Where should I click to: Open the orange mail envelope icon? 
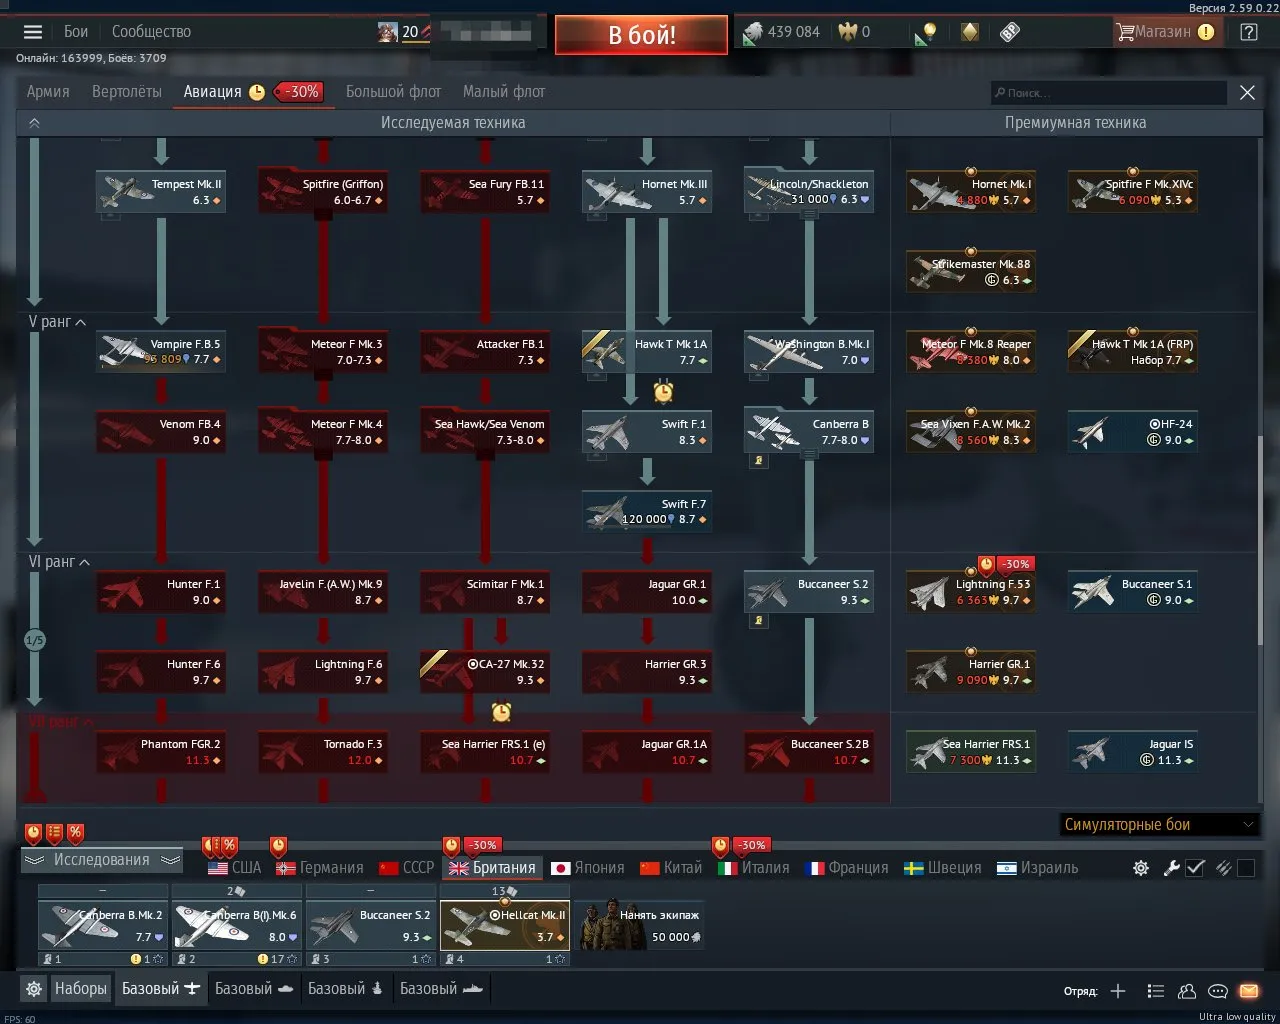tap(1249, 991)
